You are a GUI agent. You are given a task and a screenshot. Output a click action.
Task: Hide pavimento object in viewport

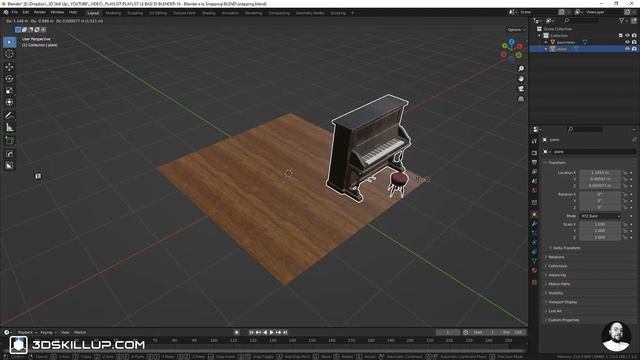(x=627, y=42)
